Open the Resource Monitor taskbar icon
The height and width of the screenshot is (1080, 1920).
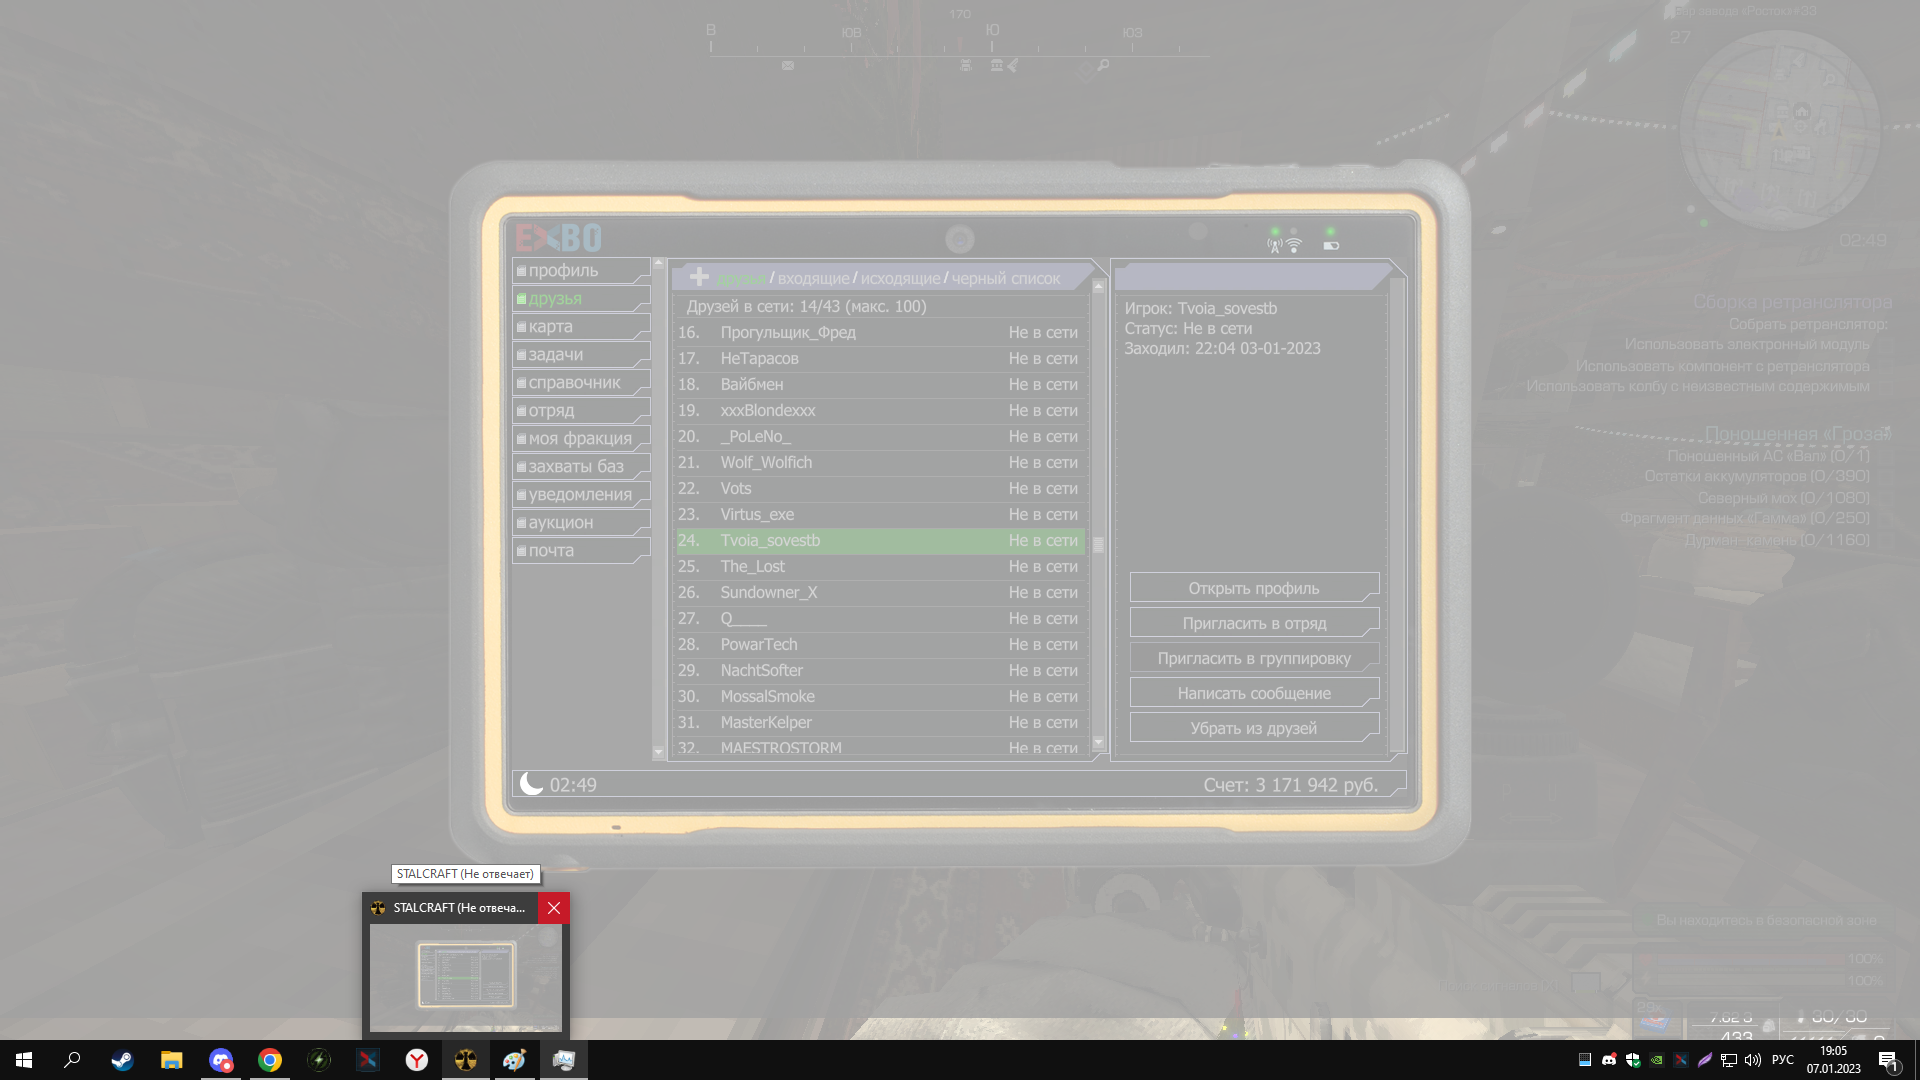point(564,1060)
